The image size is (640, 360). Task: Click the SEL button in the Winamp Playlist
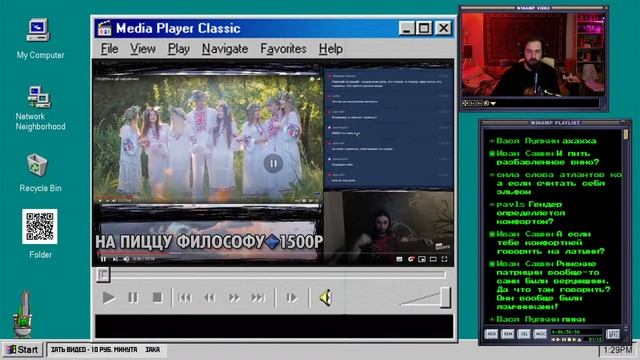click(524, 334)
